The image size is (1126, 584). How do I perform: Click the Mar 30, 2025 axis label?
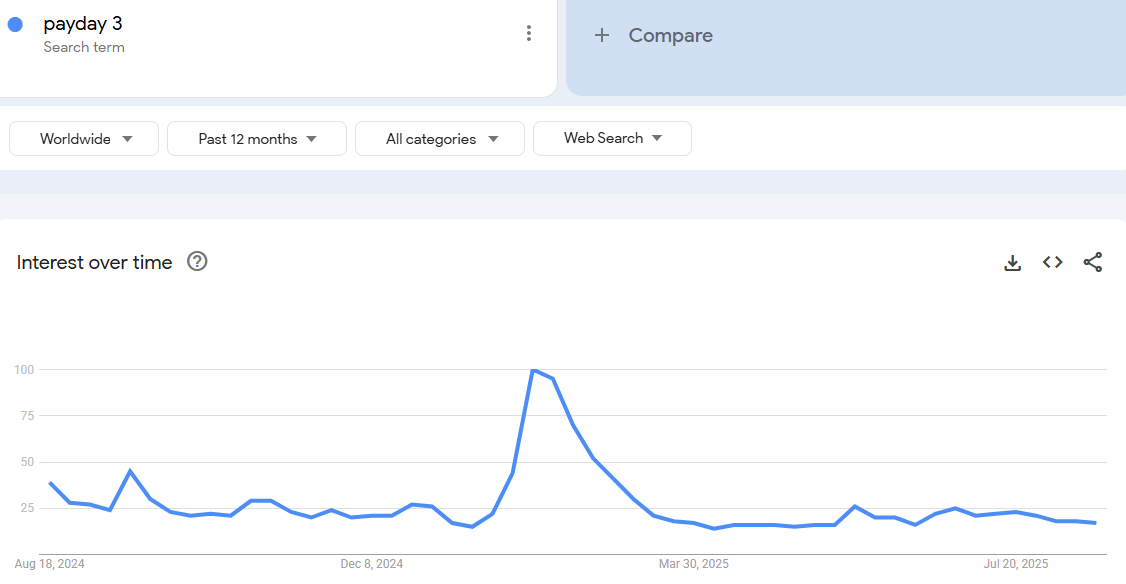pyautogui.click(x=694, y=564)
